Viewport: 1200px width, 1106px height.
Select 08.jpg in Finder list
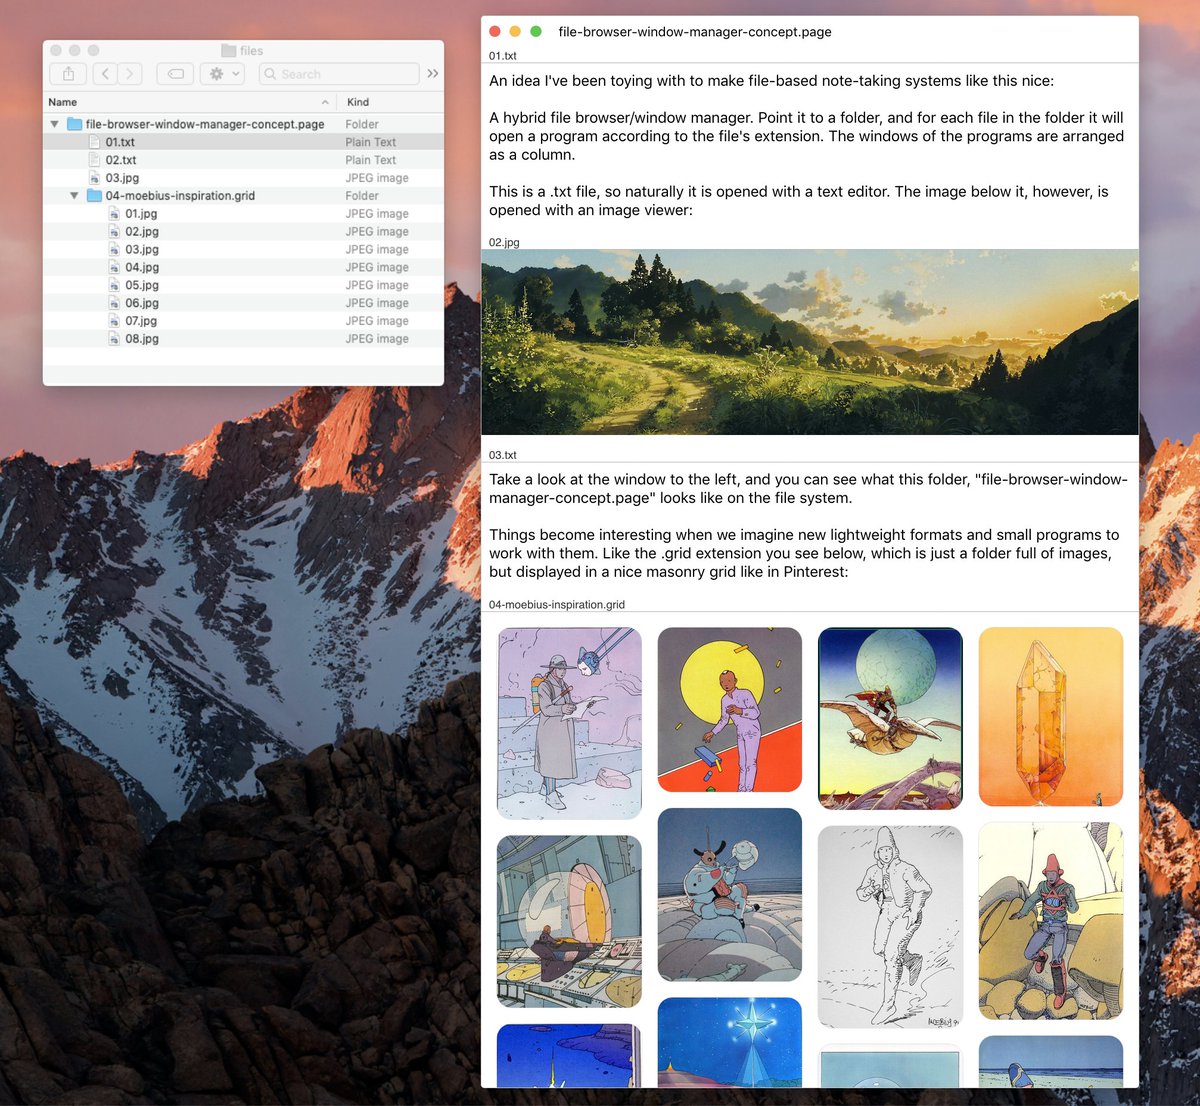coord(243,339)
